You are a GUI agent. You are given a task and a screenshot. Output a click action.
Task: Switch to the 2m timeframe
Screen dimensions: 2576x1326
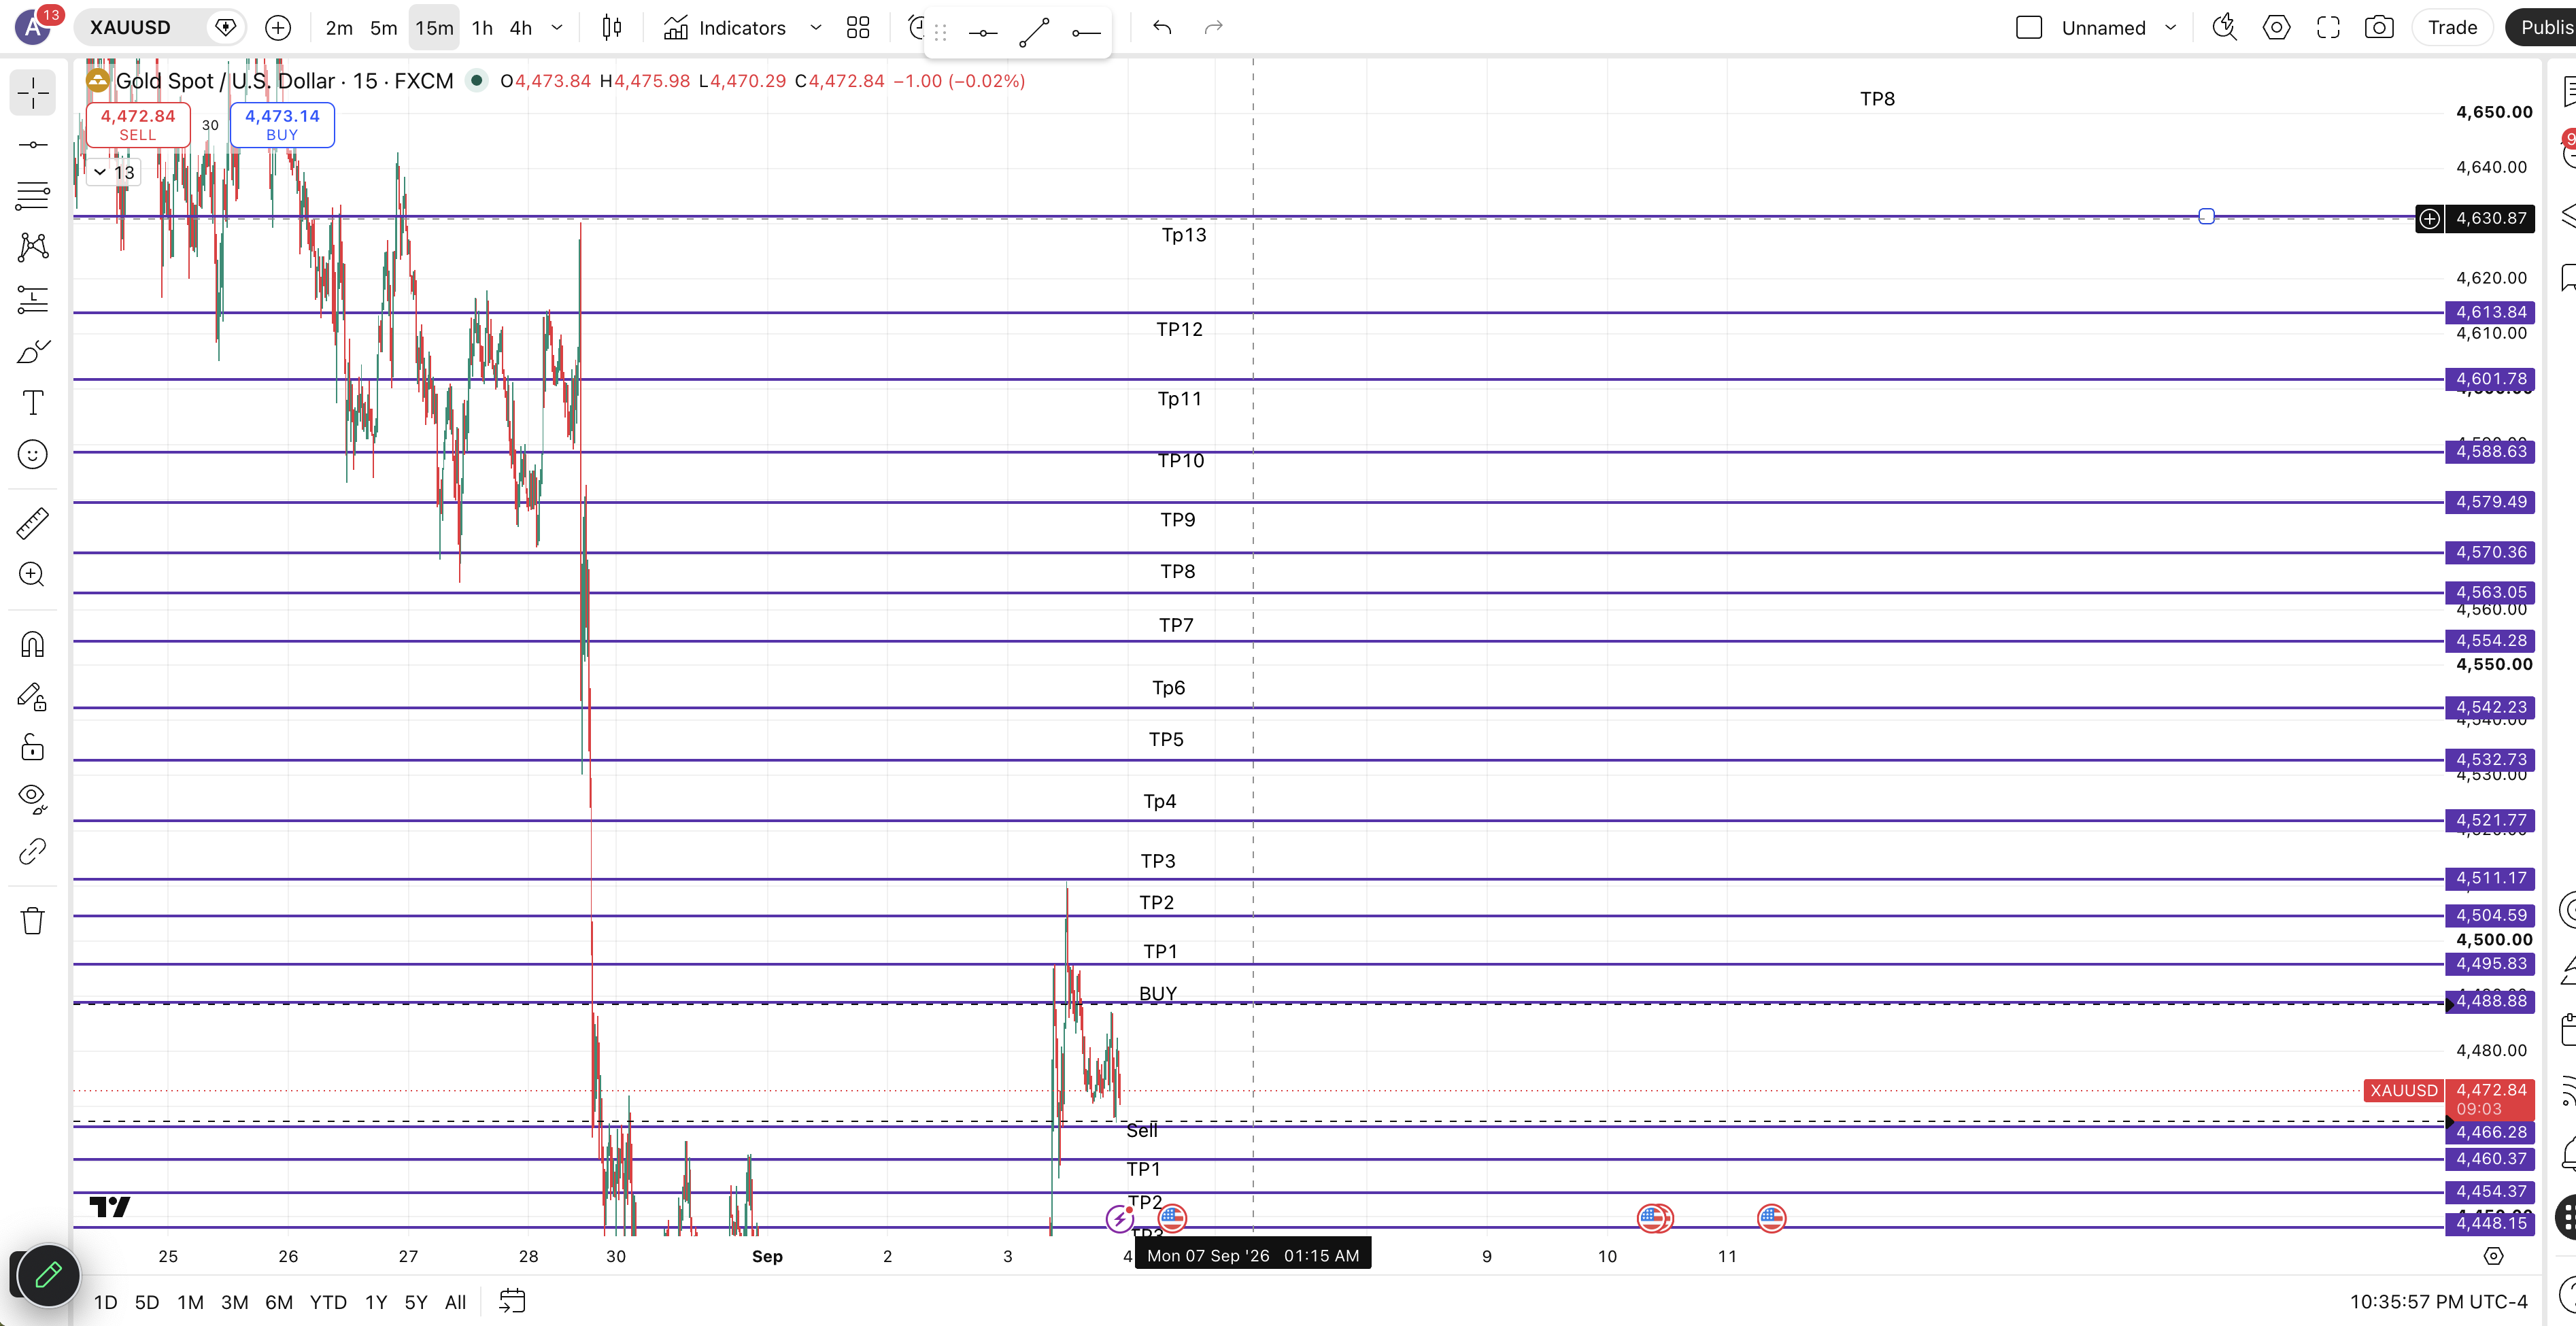coord(339,28)
